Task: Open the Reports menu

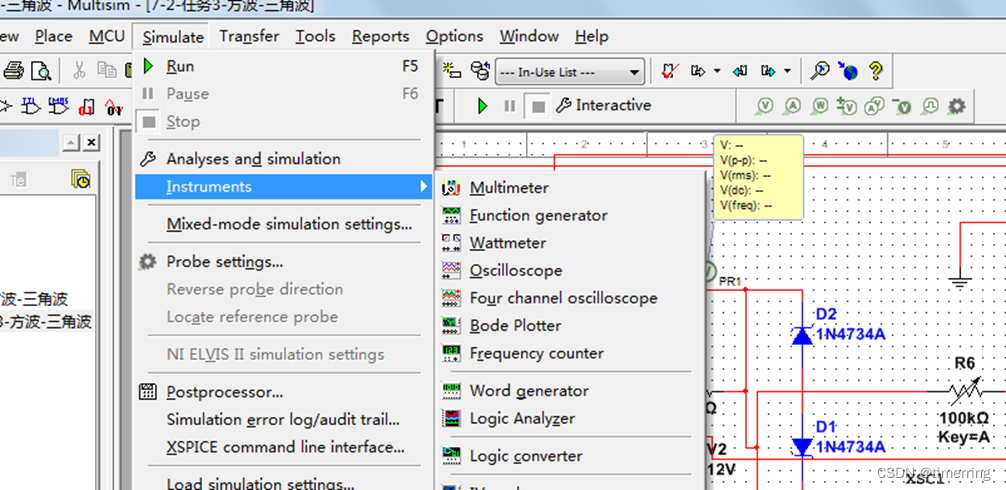Action: point(380,36)
